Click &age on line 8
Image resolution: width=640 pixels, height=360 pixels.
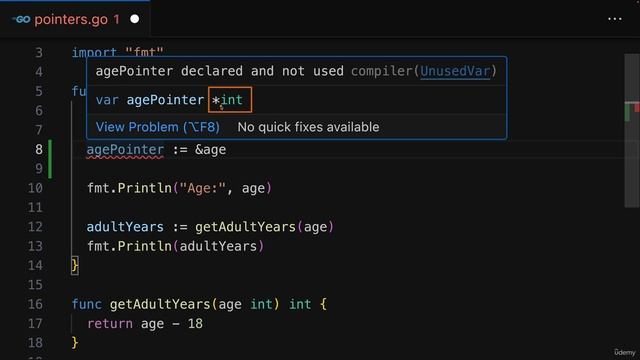coord(210,149)
